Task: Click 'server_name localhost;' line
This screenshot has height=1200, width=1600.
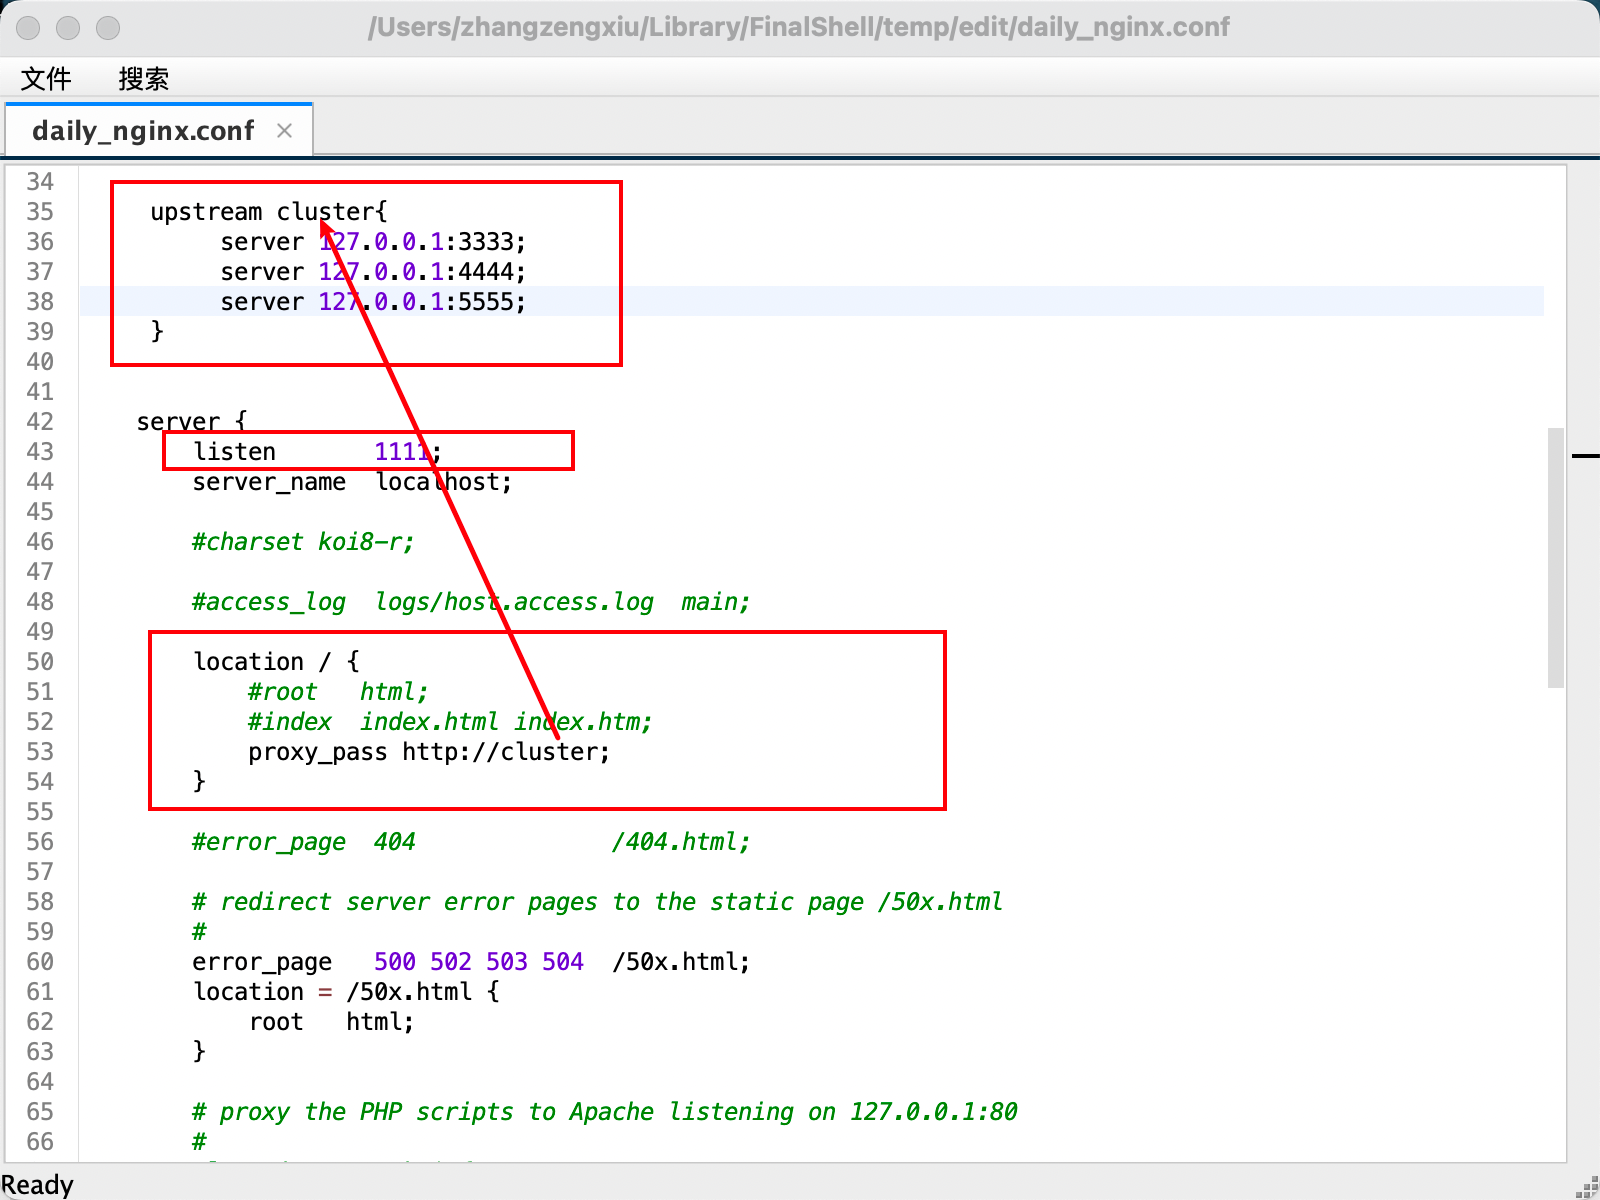Action: [352, 481]
